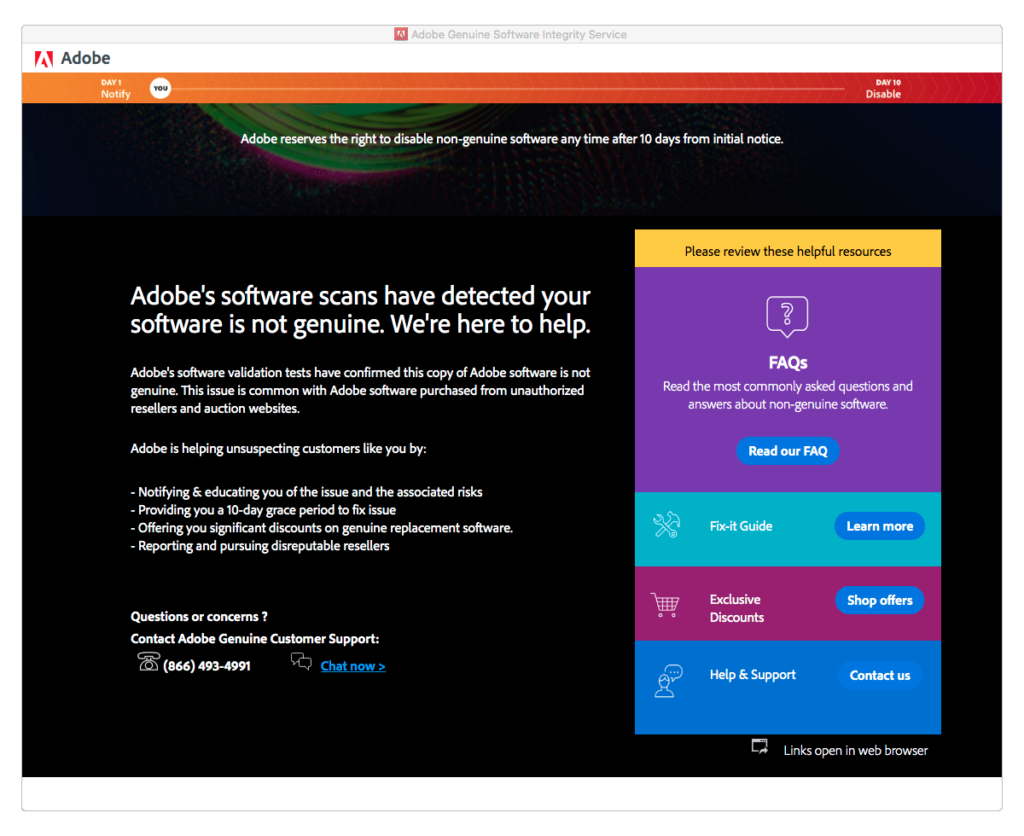
Task: Click the yellow helpful resources banner
Action: [787, 251]
